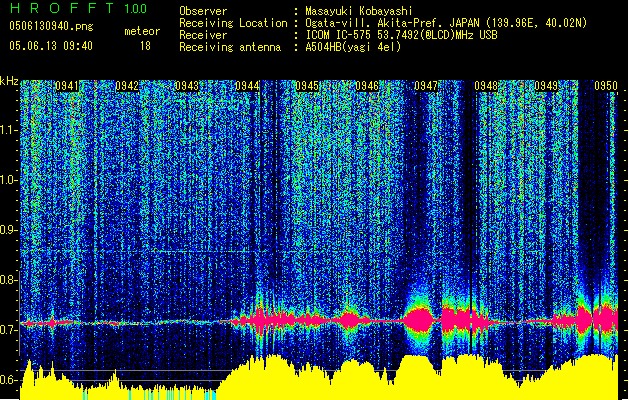Screen dimensions: 629x400
Task: Click the meteor label
Action: click(x=142, y=31)
